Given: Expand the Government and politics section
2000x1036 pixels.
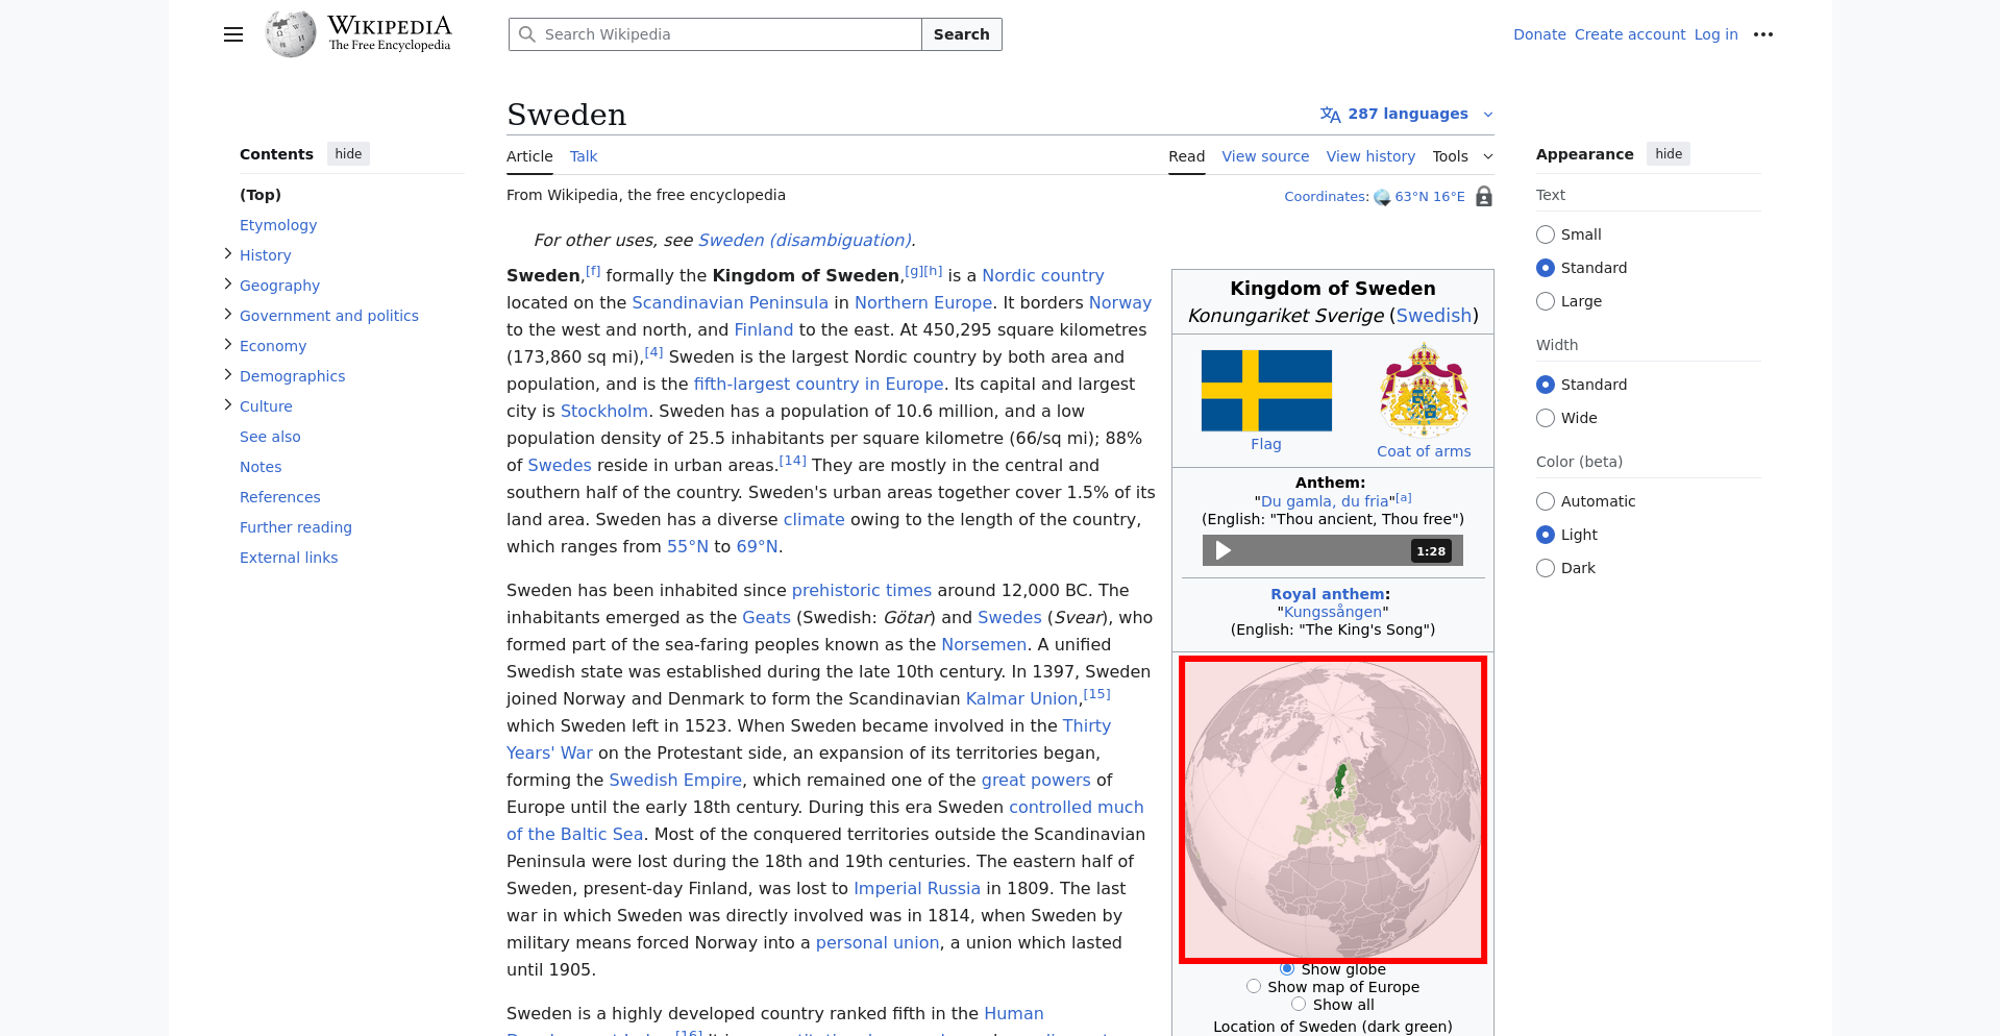Looking at the screenshot, I should pos(228,314).
